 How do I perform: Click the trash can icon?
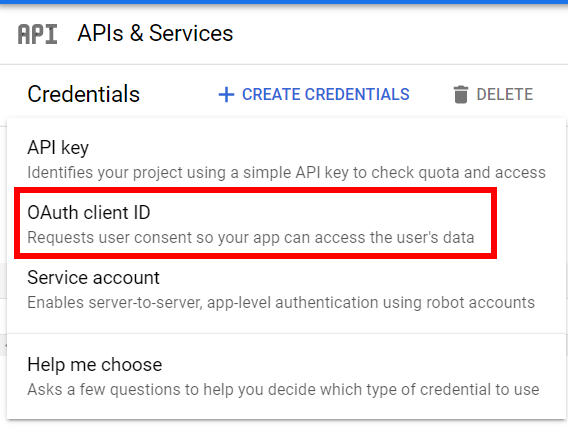pos(460,95)
